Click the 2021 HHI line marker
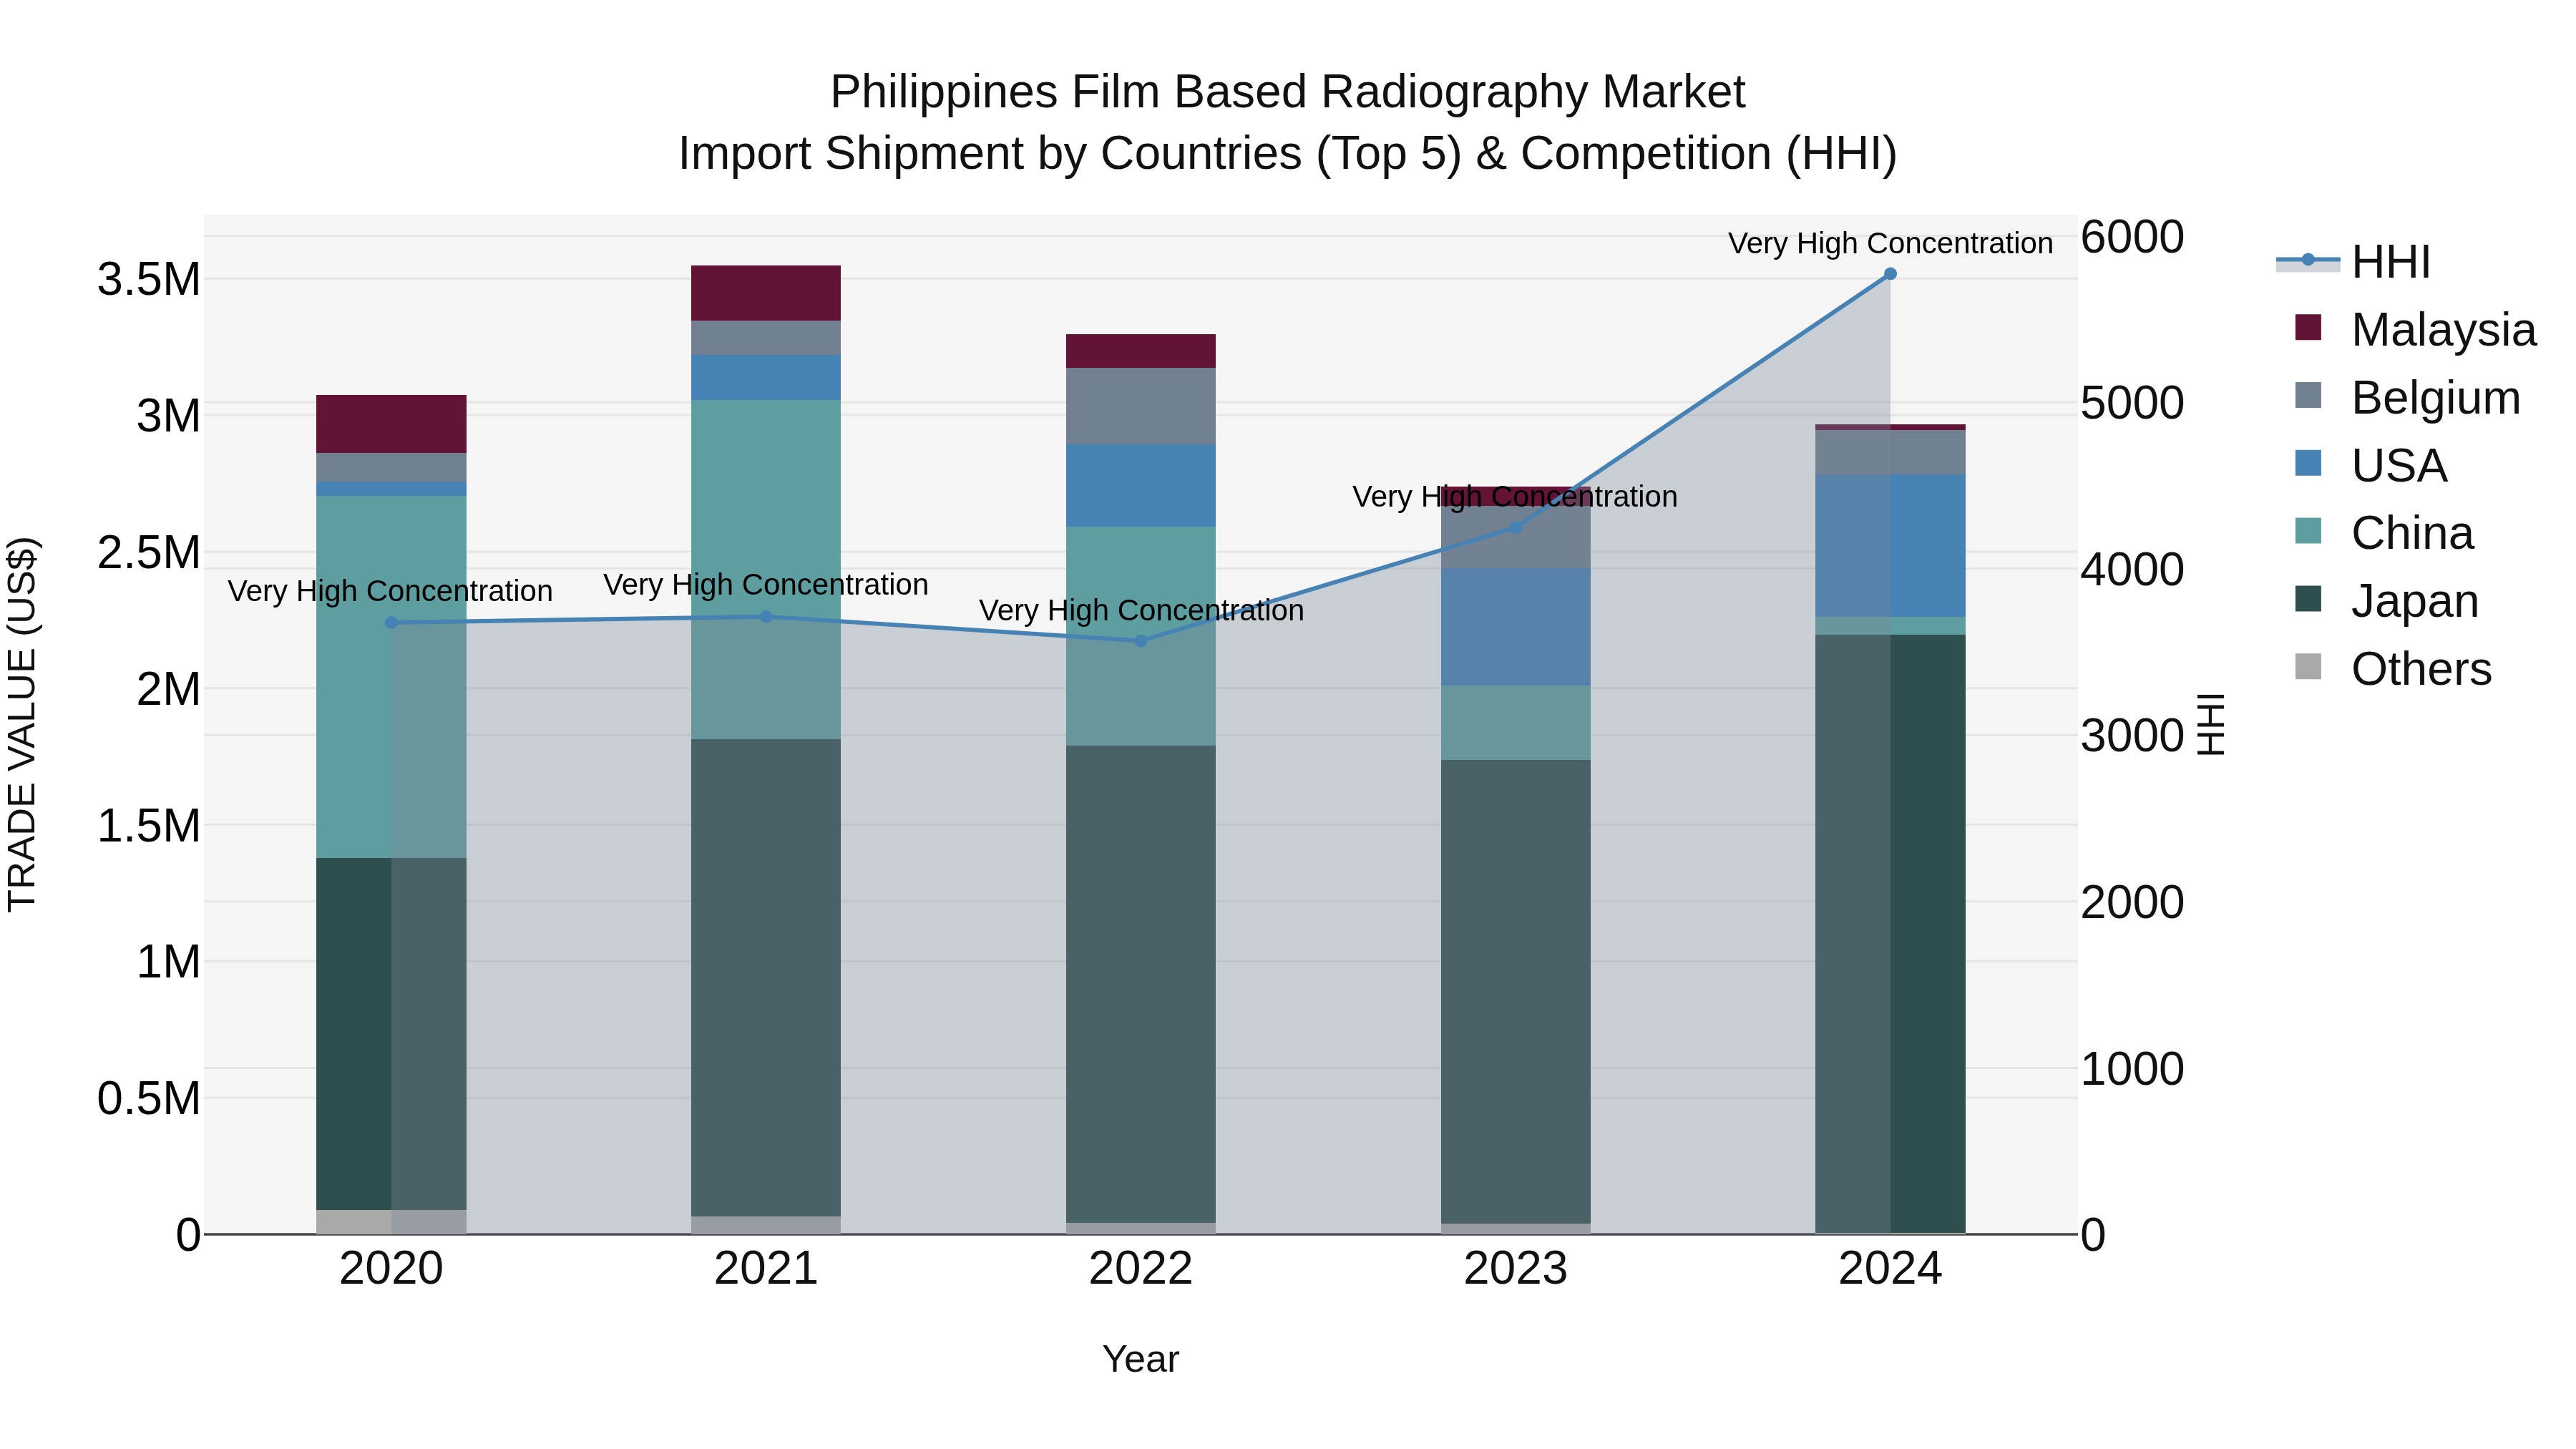 [766, 617]
